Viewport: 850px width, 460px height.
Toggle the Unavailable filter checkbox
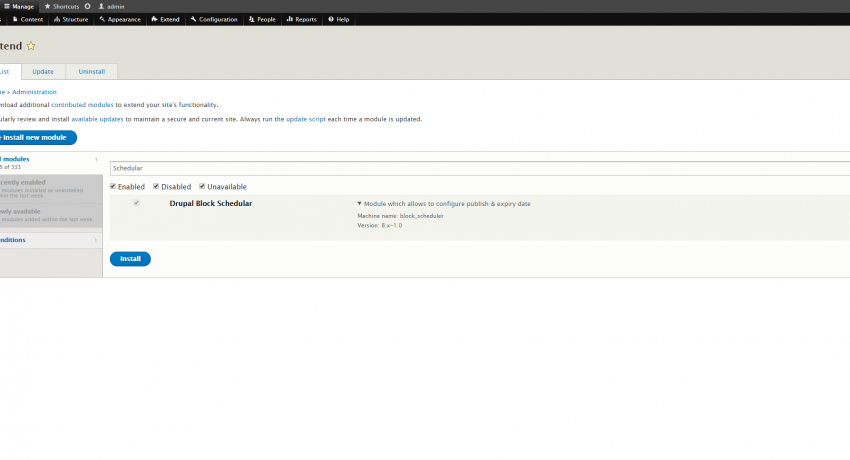(x=202, y=186)
